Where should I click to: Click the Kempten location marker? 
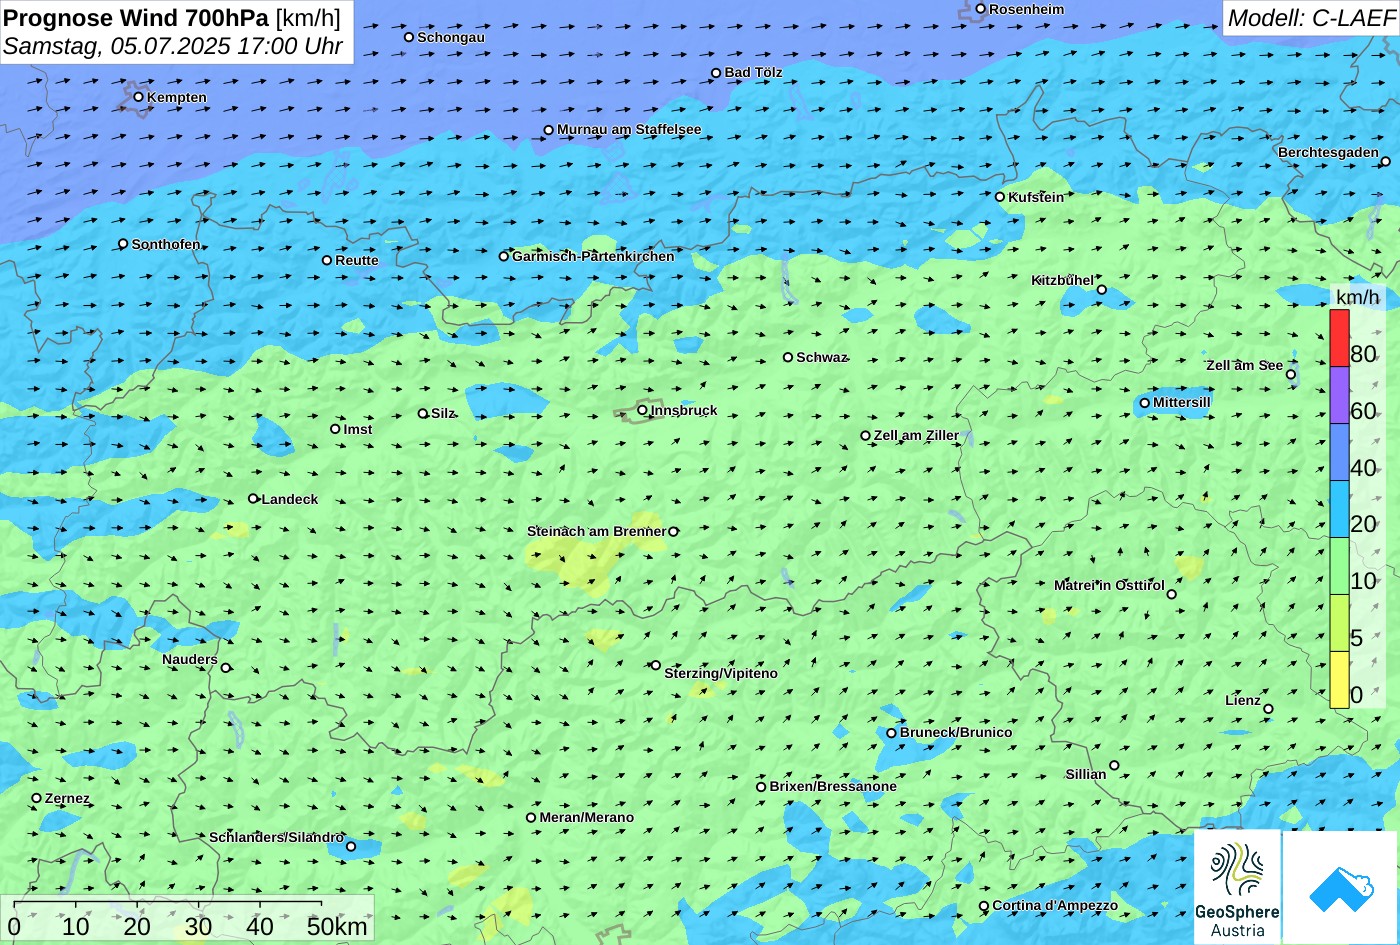tap(139, 97)
